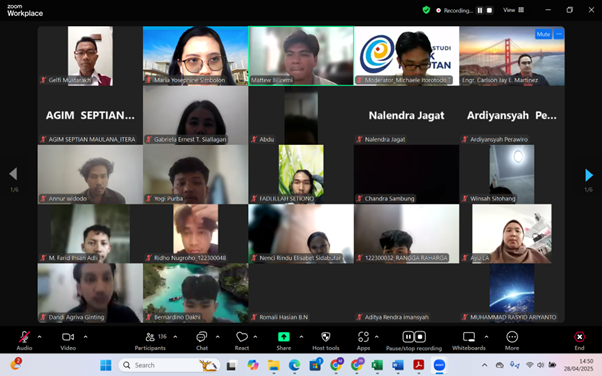Mute Engr. Carlson Jay L. Martinez
This screenshot has width=602, height=376.
[x=543, y=34]
